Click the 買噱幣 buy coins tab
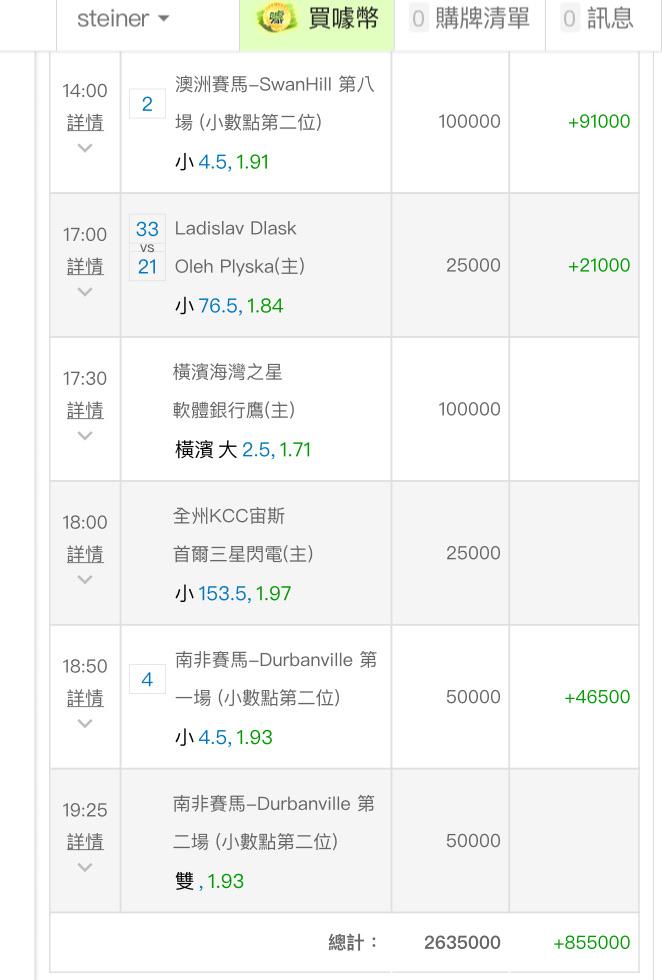662x980 pixels. pos(317,19)
